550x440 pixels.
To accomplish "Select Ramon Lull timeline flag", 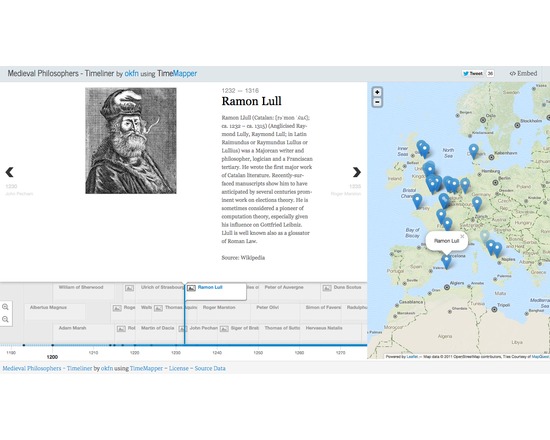I will coord(216,291).
